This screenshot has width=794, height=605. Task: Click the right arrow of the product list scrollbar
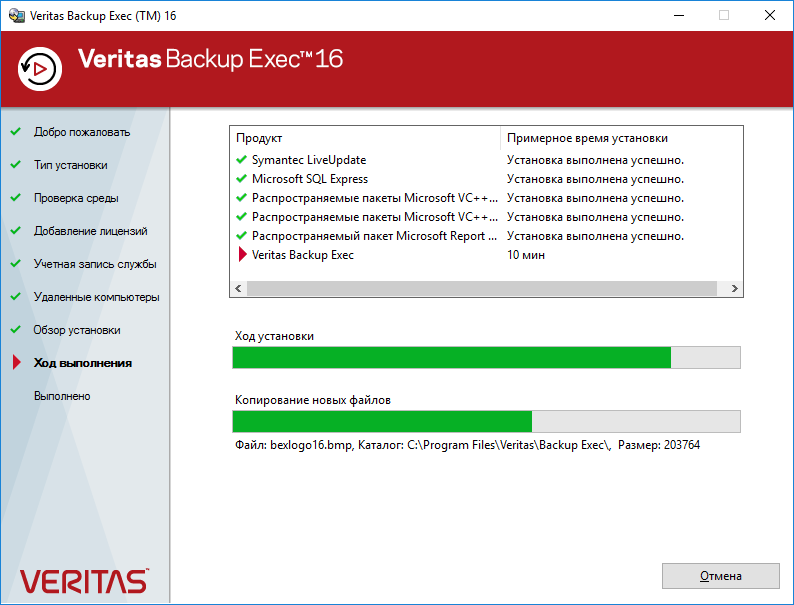735,289
